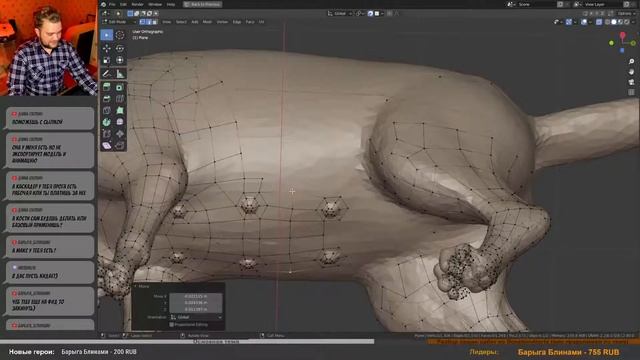Select the Select Box tool
640x360 pixels.
click(x=107, y=35)
